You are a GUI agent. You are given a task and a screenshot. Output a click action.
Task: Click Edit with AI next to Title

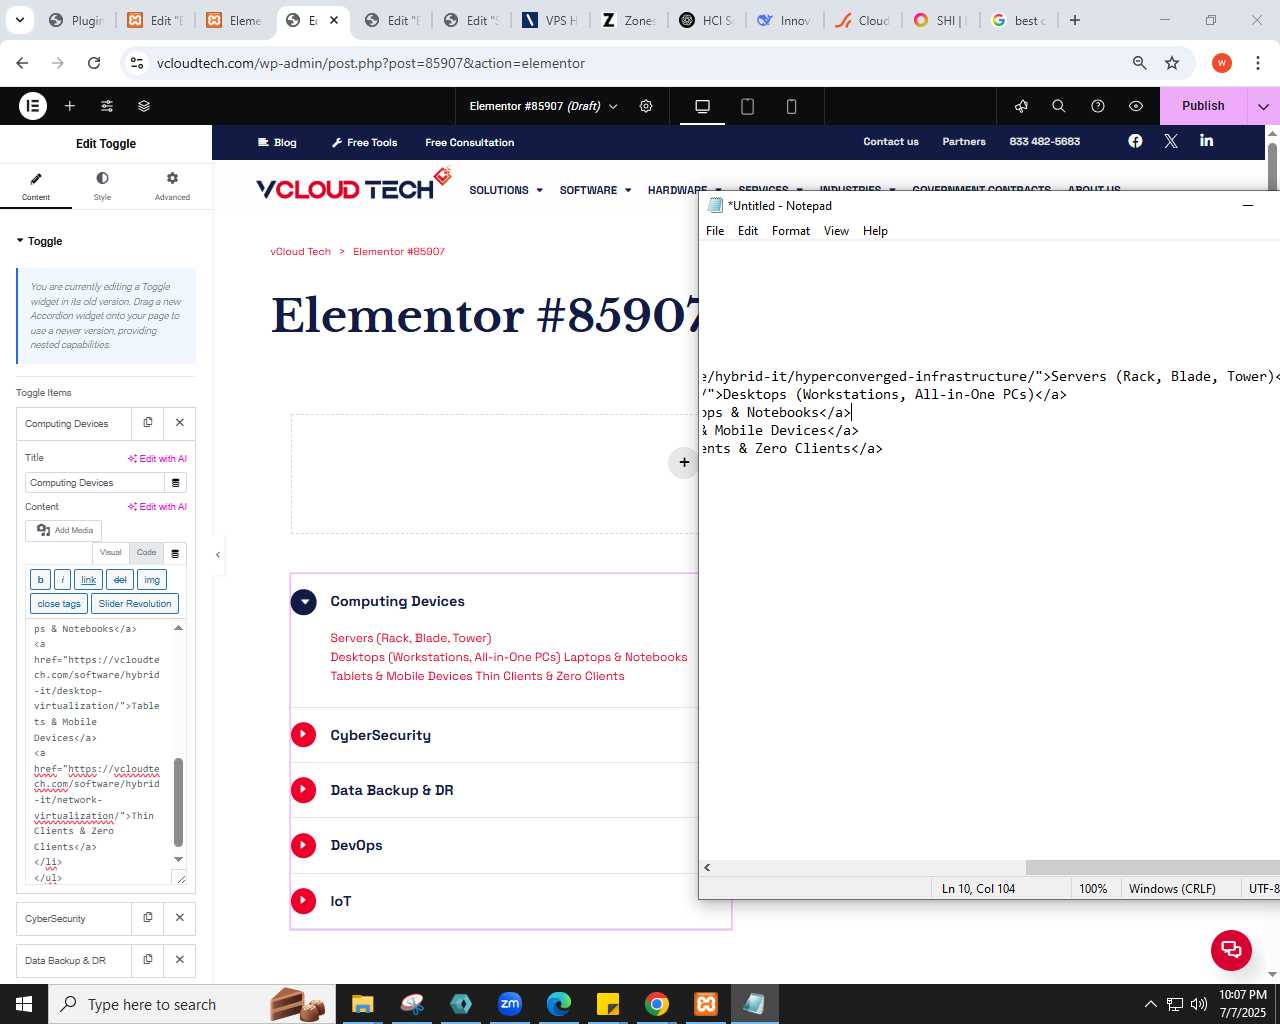point(157,458)
